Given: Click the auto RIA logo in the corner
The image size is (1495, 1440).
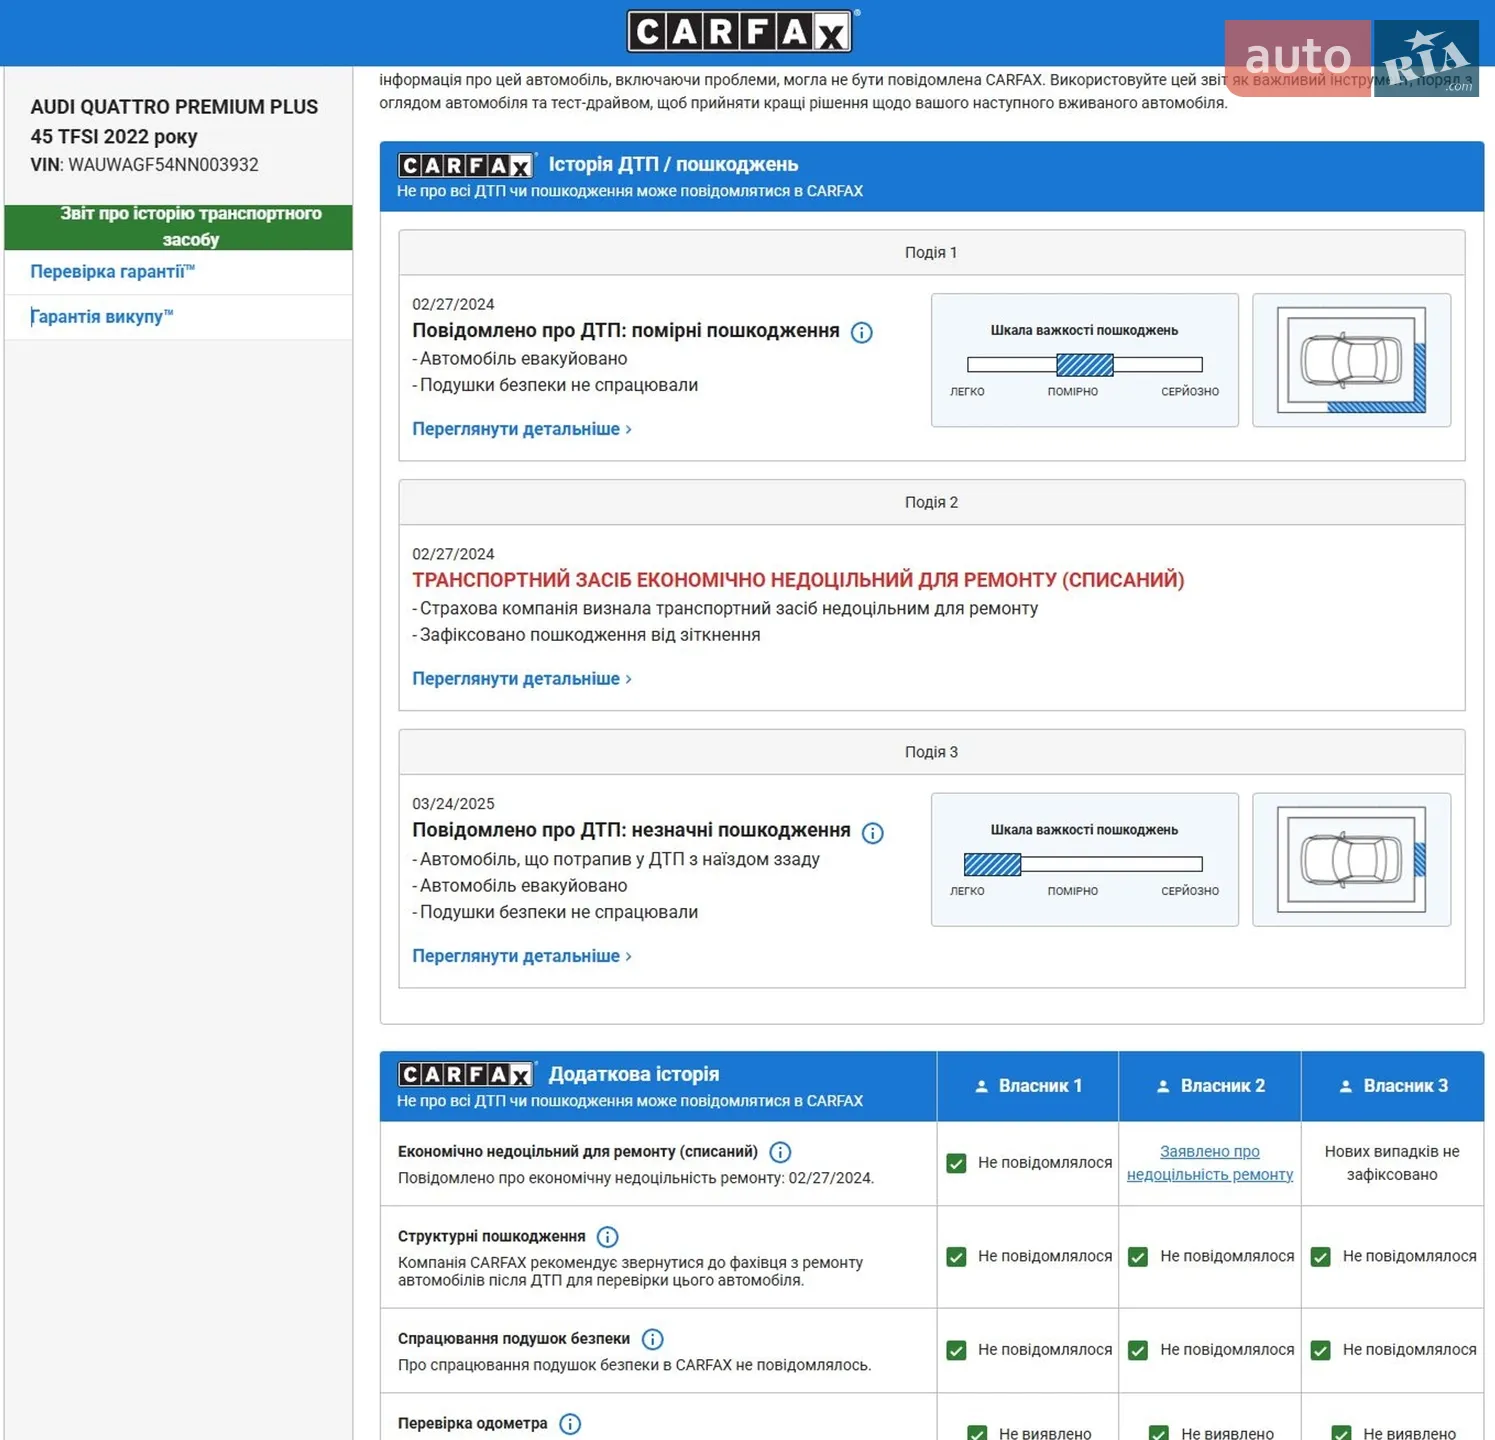Looking at the screenshot, I should (x=1352, y=58).
